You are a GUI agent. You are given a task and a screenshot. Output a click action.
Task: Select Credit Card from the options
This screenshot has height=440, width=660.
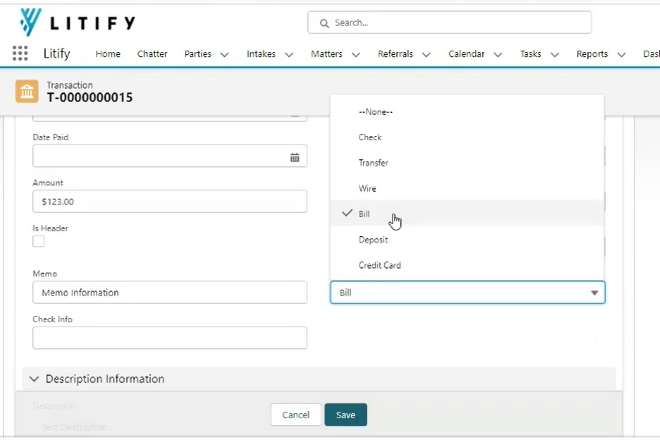click(379, 265)
